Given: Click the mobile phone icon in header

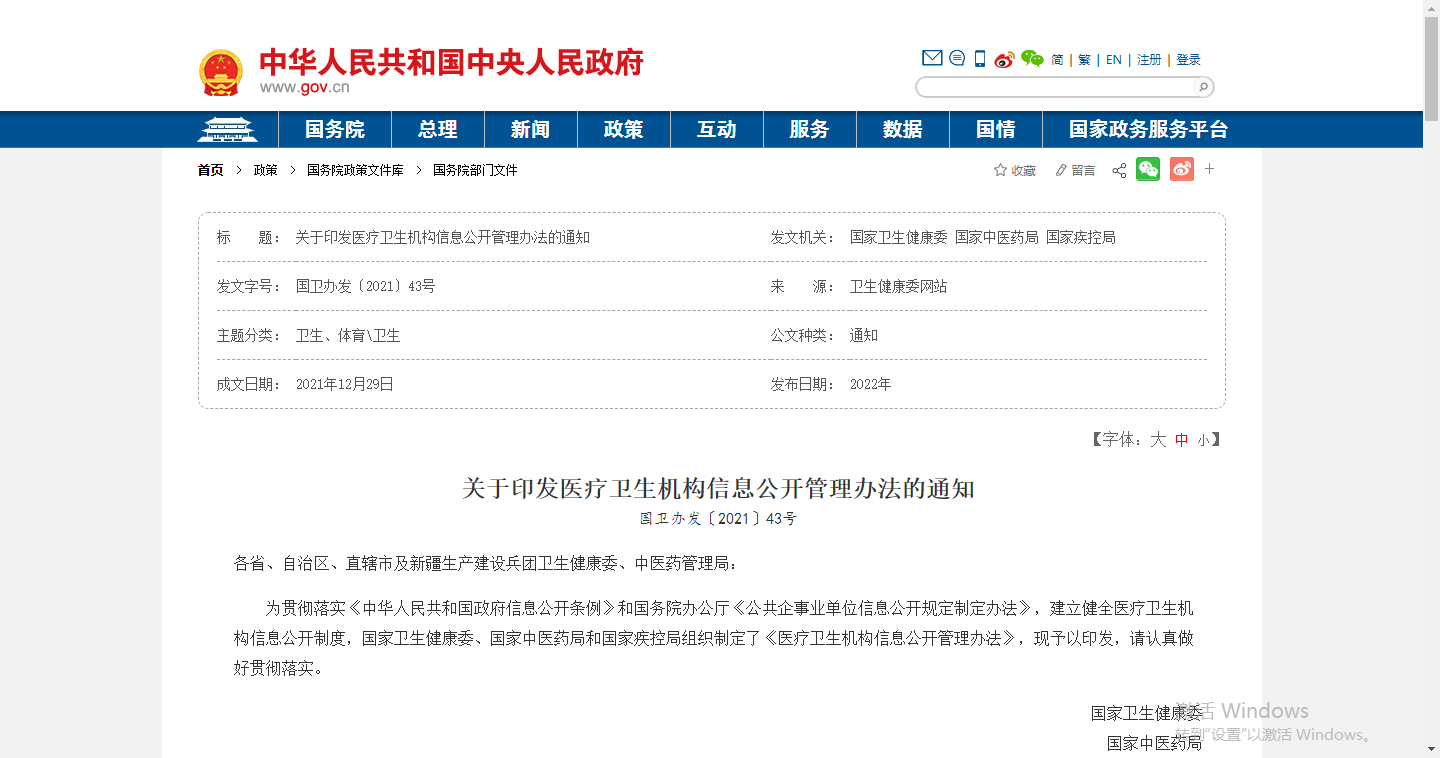Looking at the screenshot, I should 980,59.
